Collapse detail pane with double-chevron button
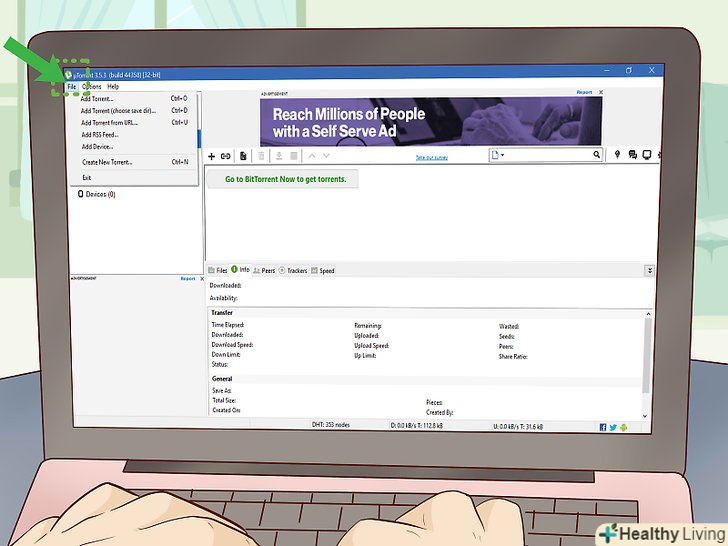This screenshot has height=546, width=728. (650, 270)
